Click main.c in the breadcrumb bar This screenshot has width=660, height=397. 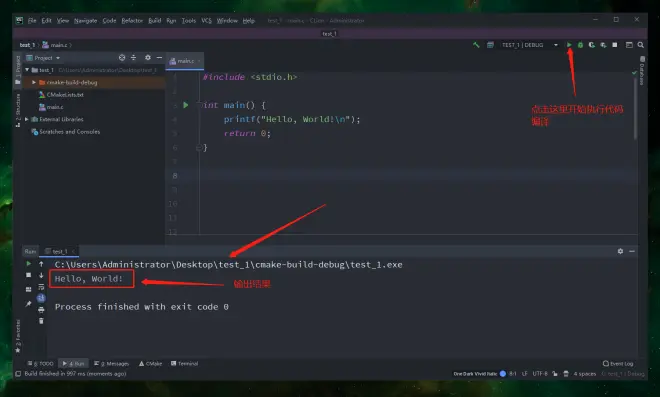click(x=55, y=45)
